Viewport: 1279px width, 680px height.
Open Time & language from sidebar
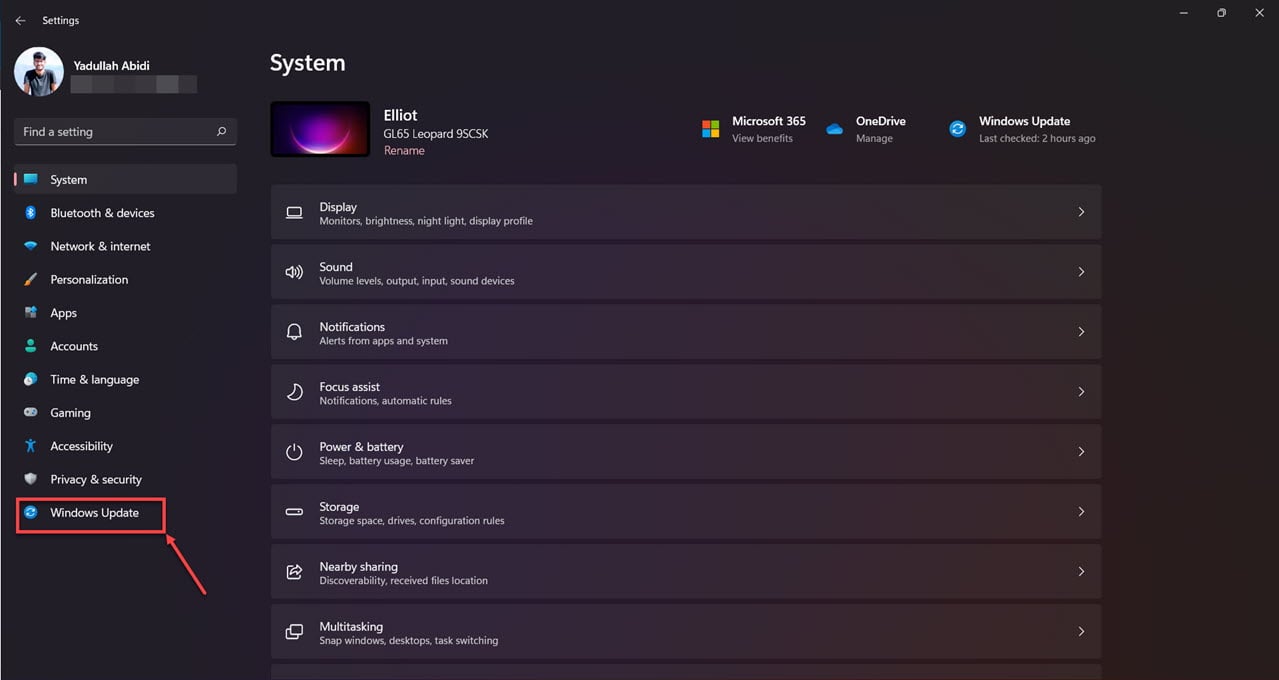(94, 380)
